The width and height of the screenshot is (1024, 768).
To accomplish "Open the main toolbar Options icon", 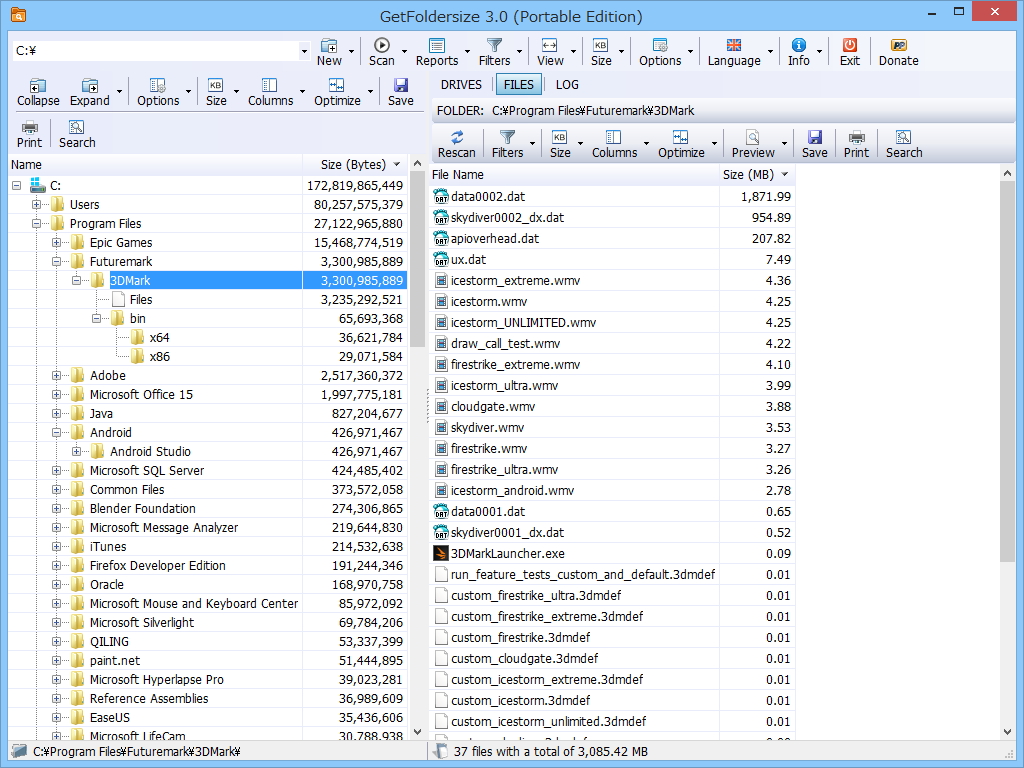I will point(660,52).
